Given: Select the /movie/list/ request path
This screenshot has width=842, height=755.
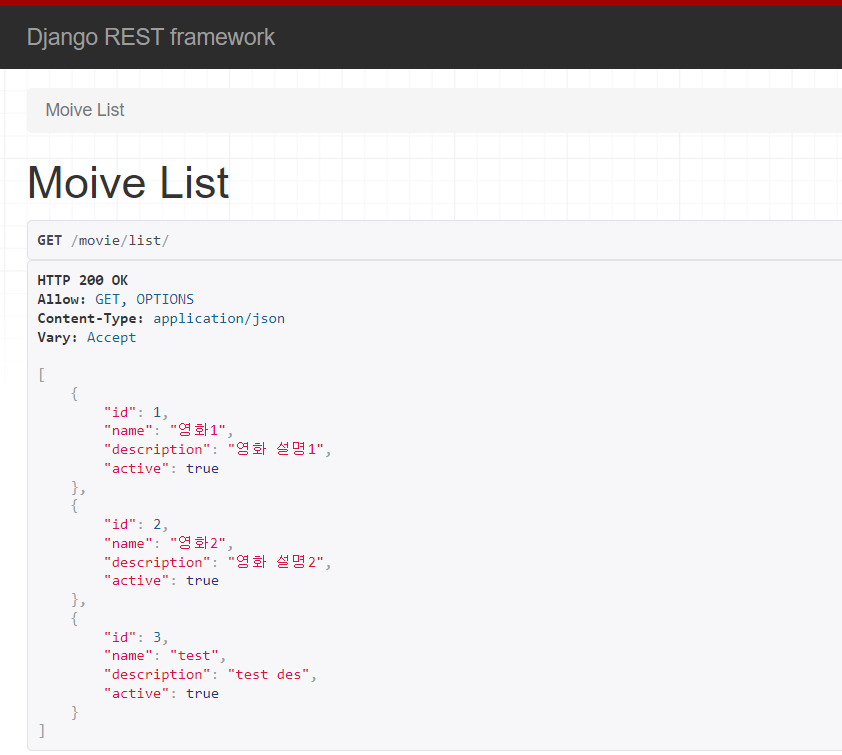Looking at the screenshot, I should tap(120, 240).
